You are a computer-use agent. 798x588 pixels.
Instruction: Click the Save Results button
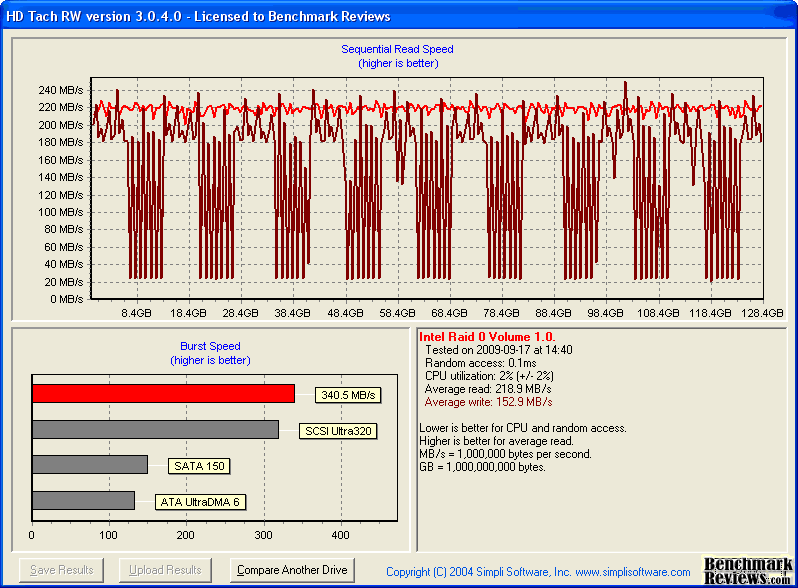[x=62, y=570]
